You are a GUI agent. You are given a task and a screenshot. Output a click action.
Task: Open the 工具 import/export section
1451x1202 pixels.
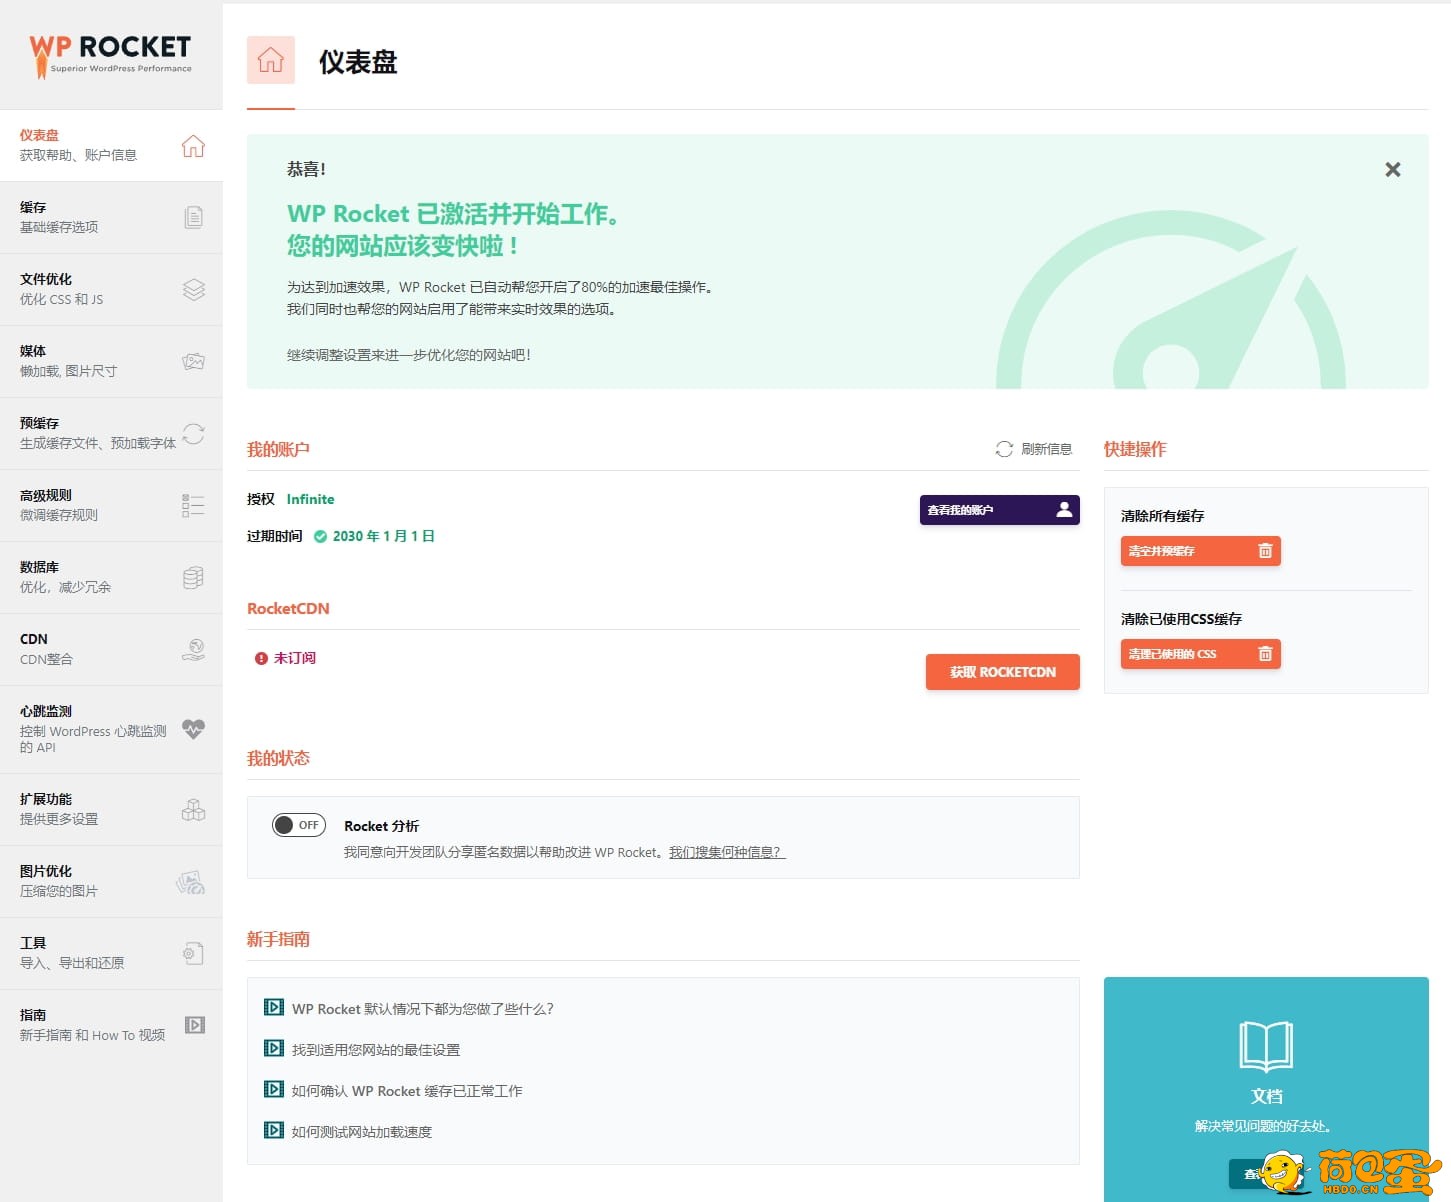(x=111, y=953)
